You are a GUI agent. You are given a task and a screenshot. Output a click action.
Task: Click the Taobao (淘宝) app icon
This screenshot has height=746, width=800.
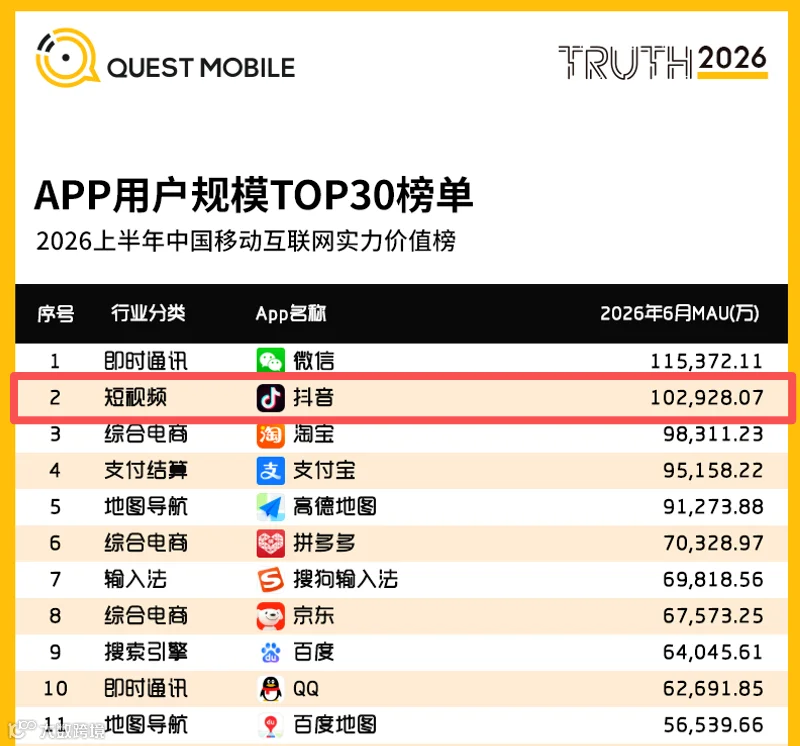pos(270,434)
